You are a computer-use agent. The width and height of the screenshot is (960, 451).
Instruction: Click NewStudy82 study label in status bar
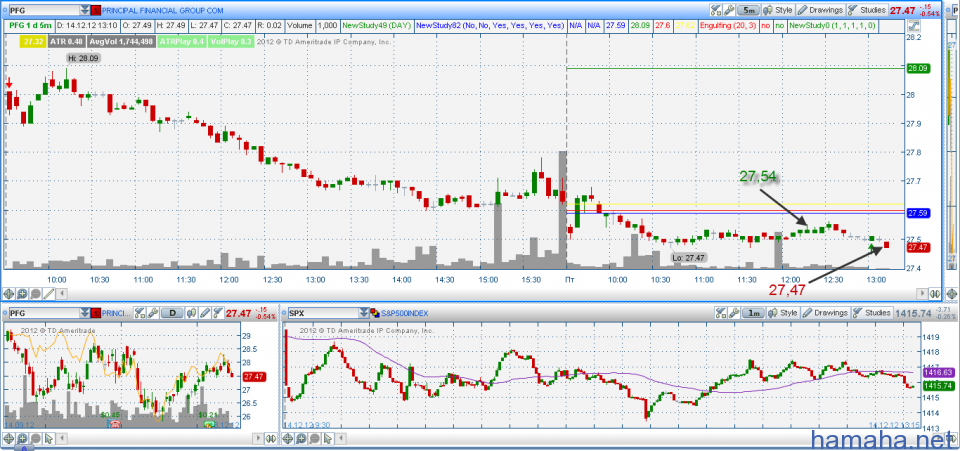tap(490, 26)
